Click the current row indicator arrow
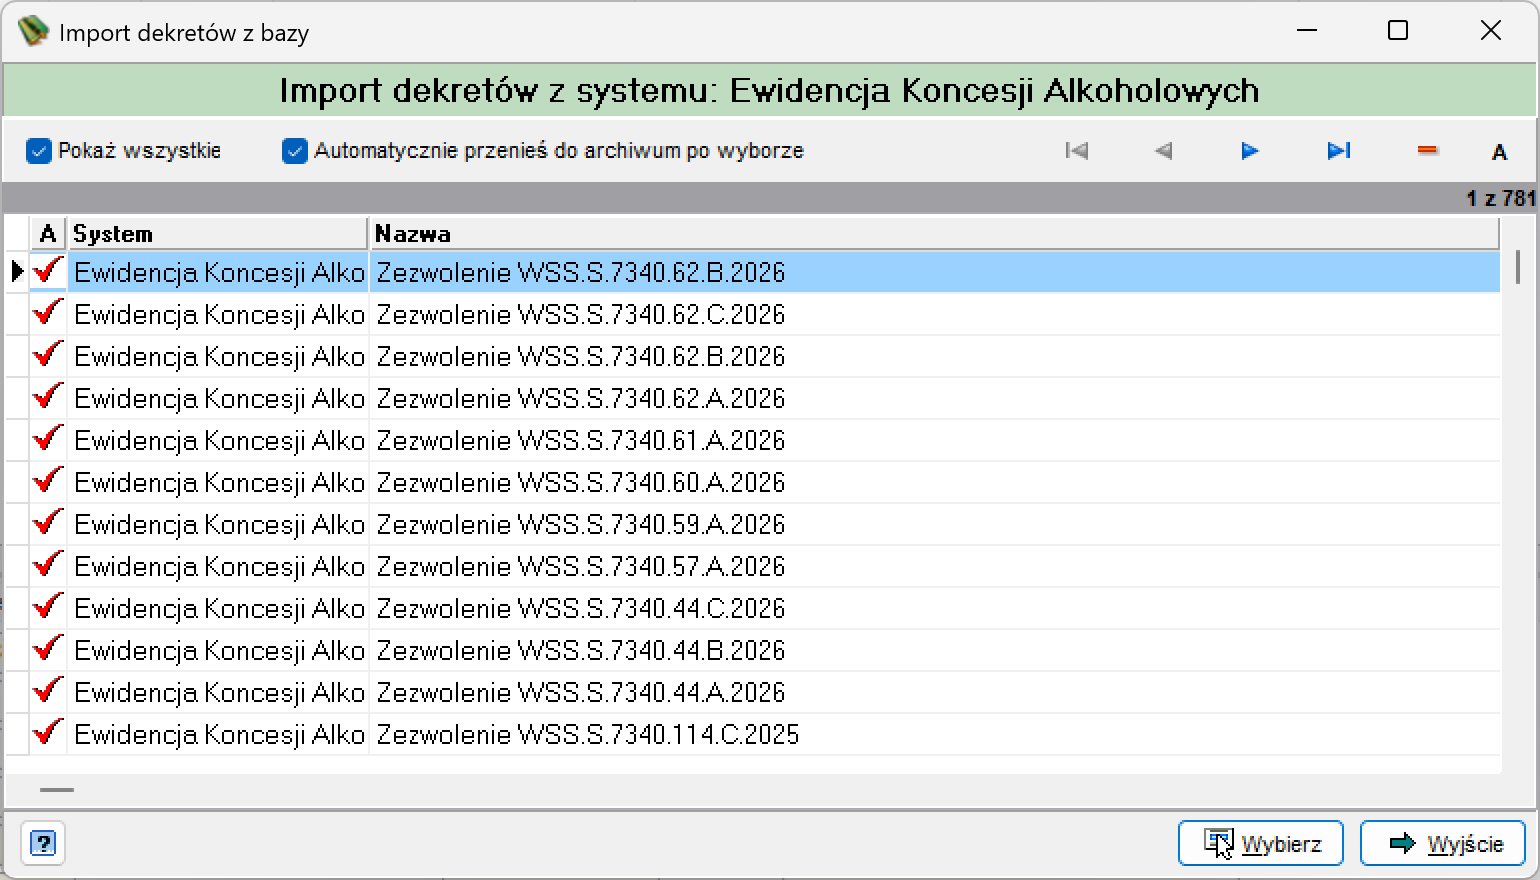Viewport: 1540px width, 880px height. [x=17, y=271]
